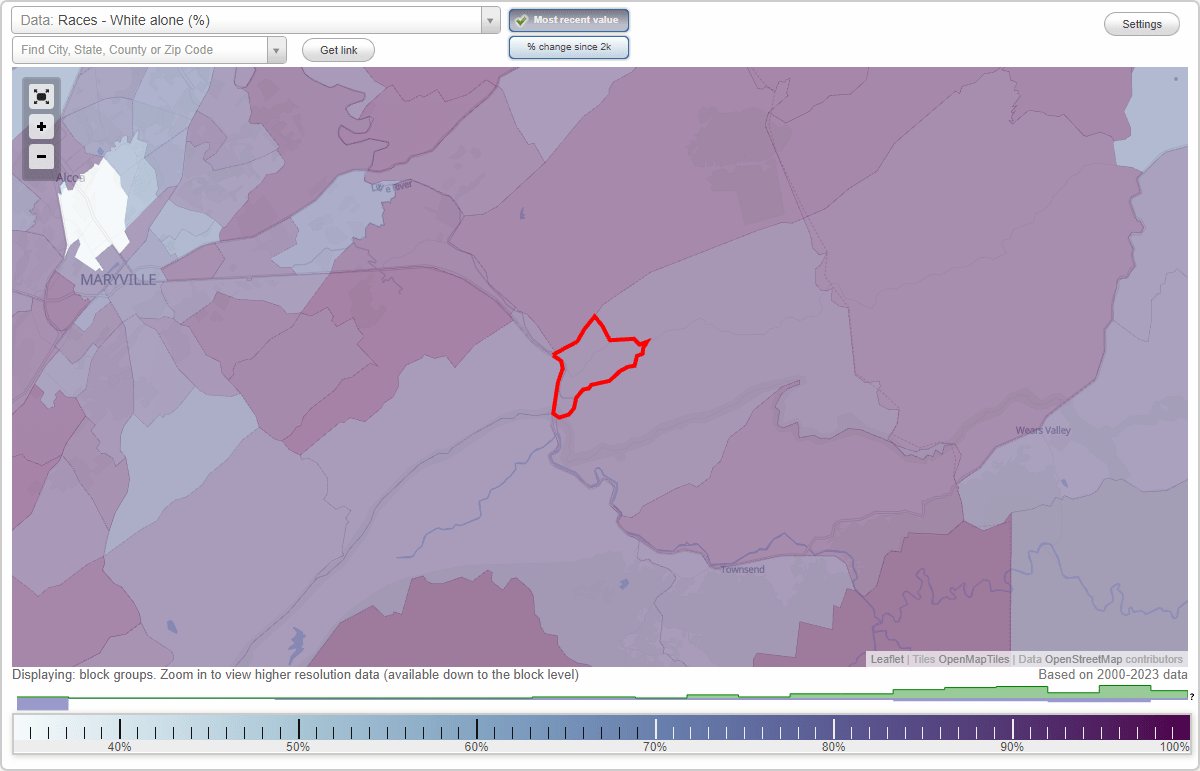Click the Townsend area on the map
Screen dimensions: 1200x771
(741, 568)
